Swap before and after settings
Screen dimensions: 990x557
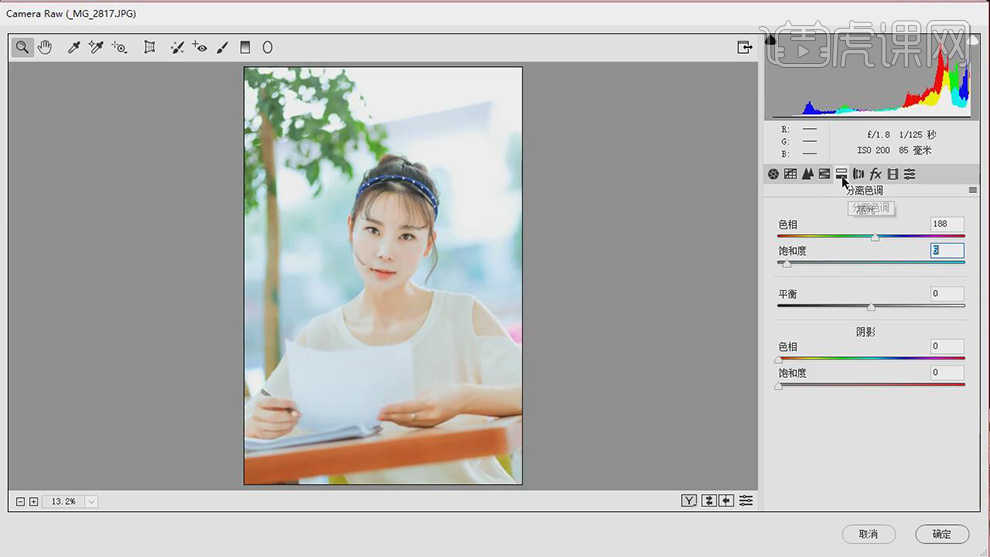click(709, 501)
